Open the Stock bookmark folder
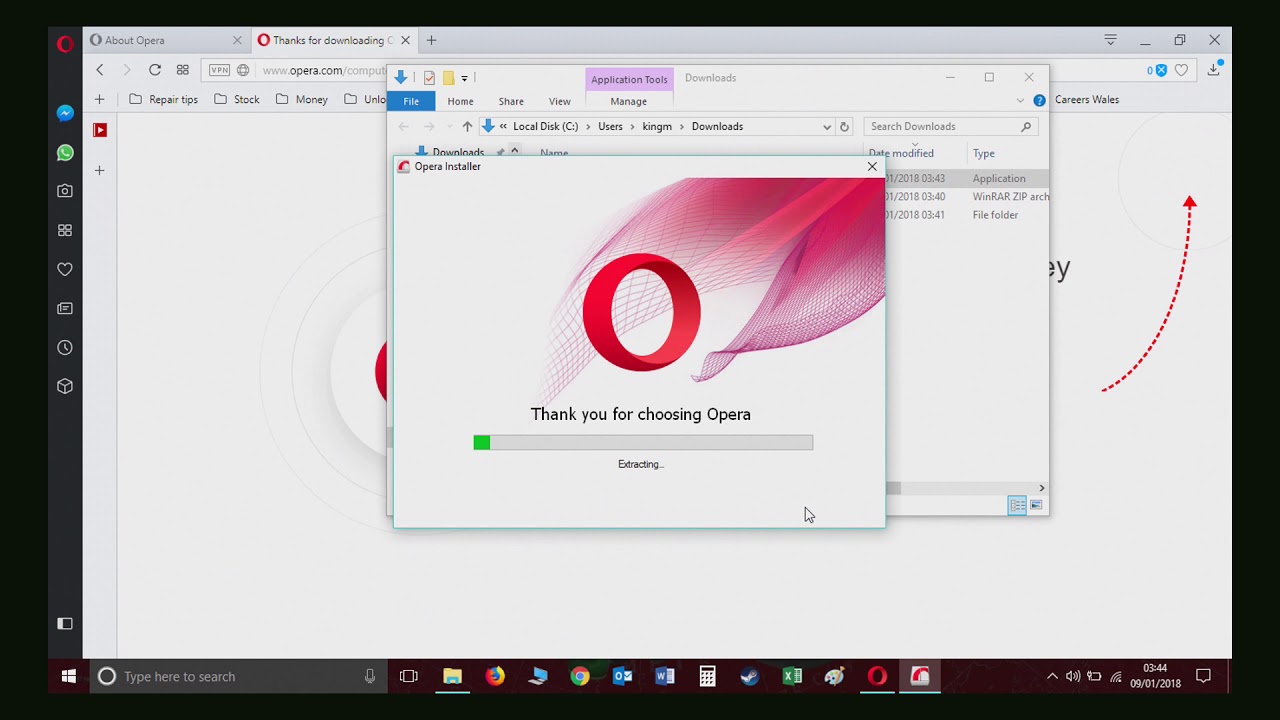This screenshot has height=720, width=1280. 237,99
